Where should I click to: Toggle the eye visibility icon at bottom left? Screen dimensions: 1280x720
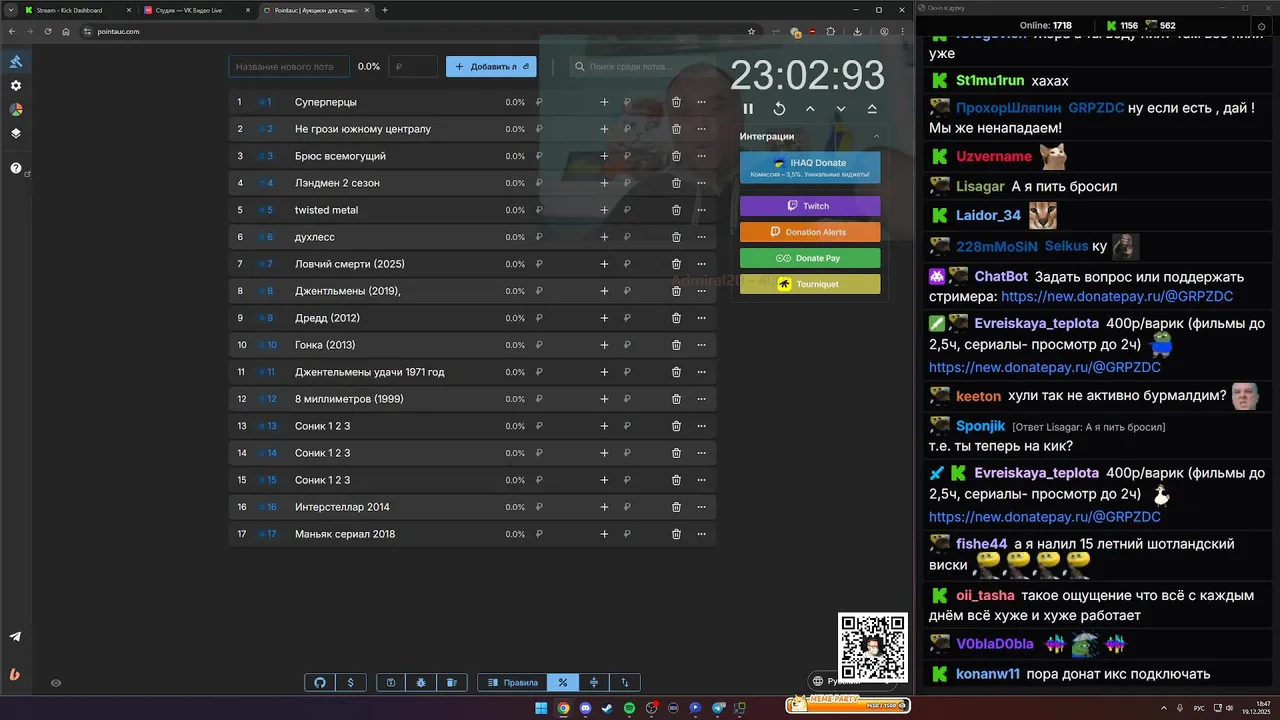(x=56, y=683)
